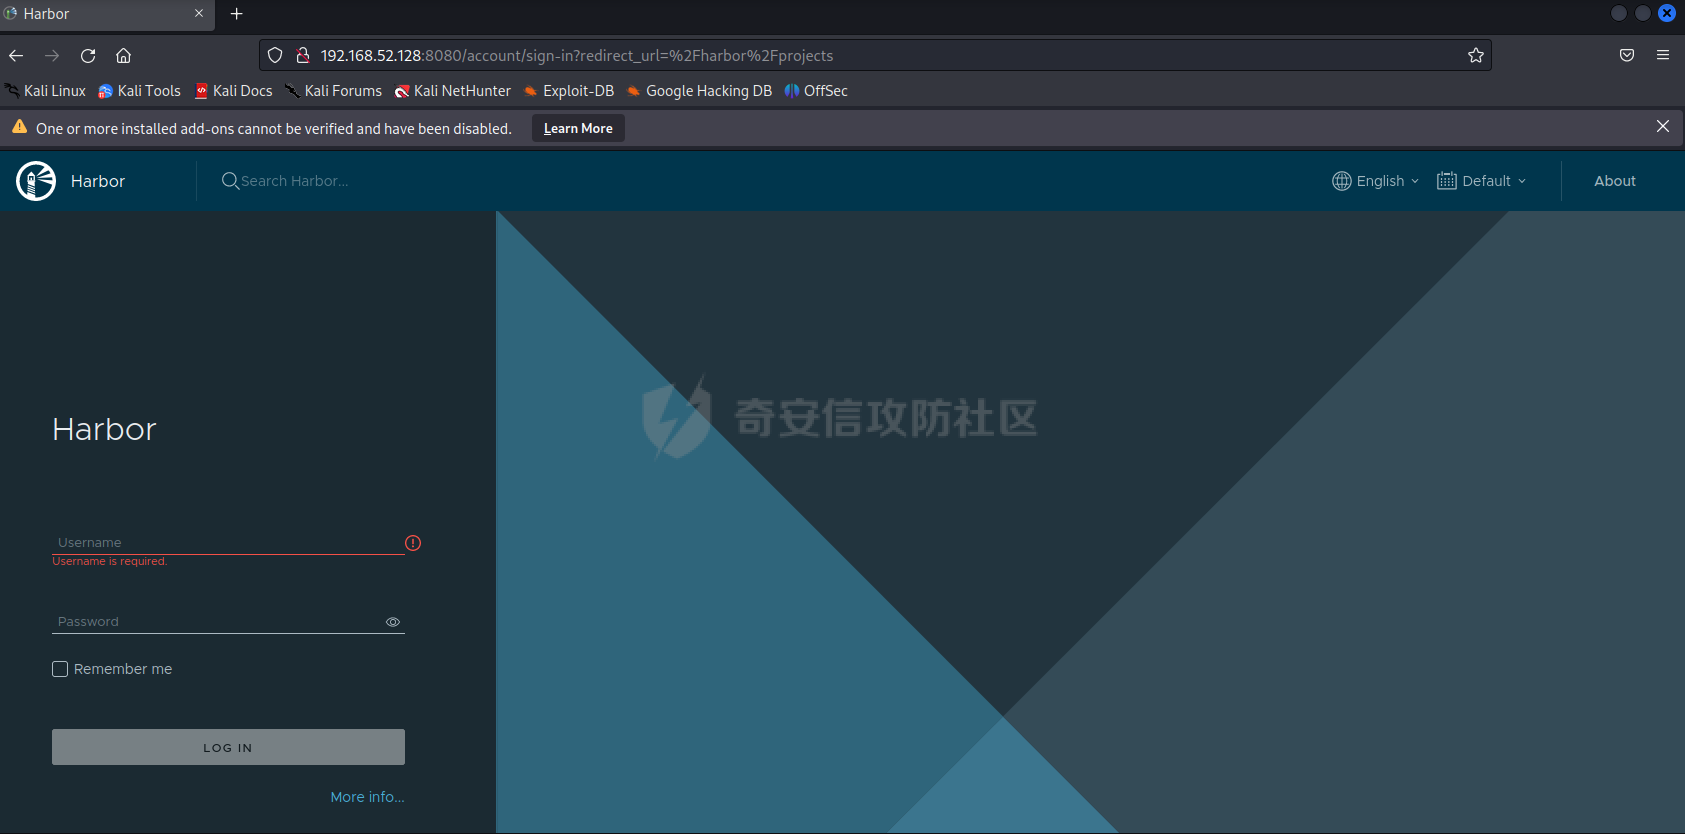Click the browser forward arrow

(52, 55)
